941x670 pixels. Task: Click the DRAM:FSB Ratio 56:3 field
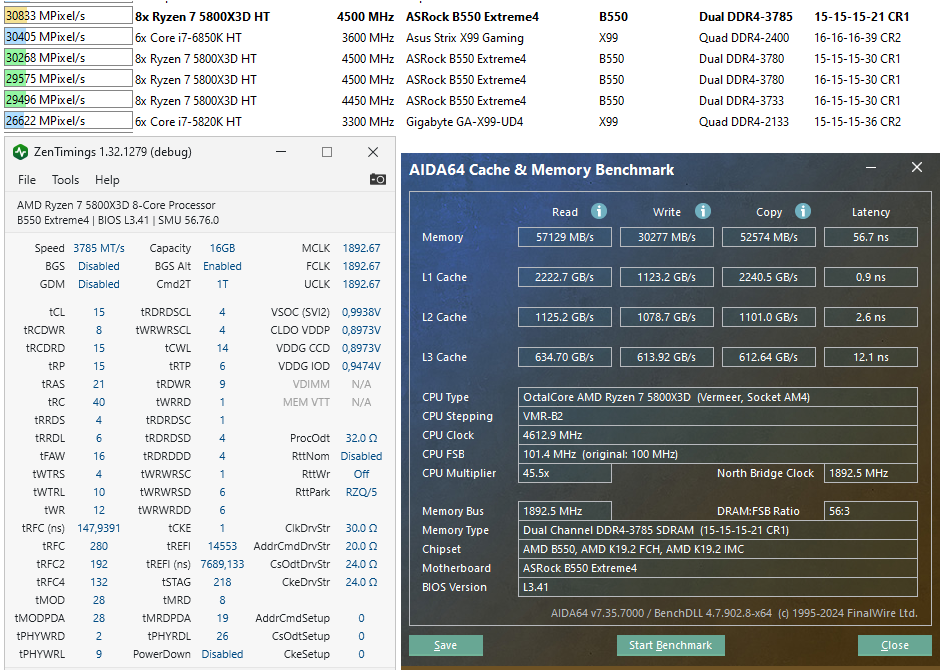[871, 511]
